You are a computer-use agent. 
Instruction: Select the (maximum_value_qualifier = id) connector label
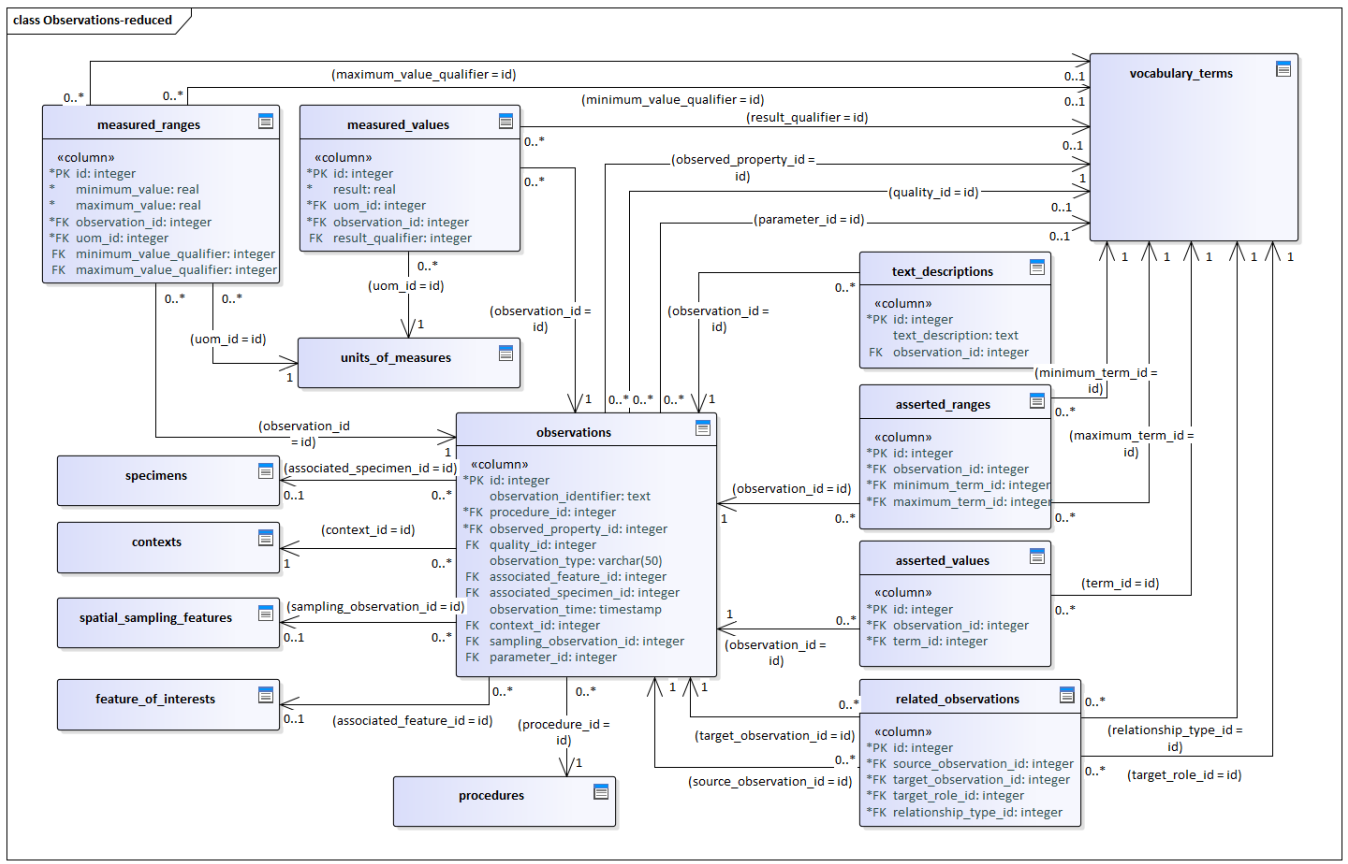[424, 74]
